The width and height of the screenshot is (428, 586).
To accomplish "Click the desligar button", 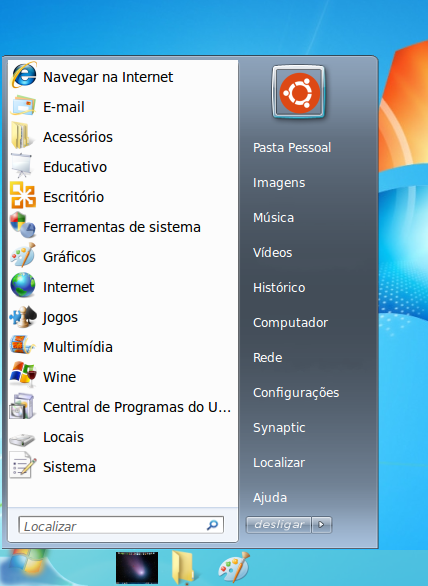I will pyautogui.click(x=278, y=525).
